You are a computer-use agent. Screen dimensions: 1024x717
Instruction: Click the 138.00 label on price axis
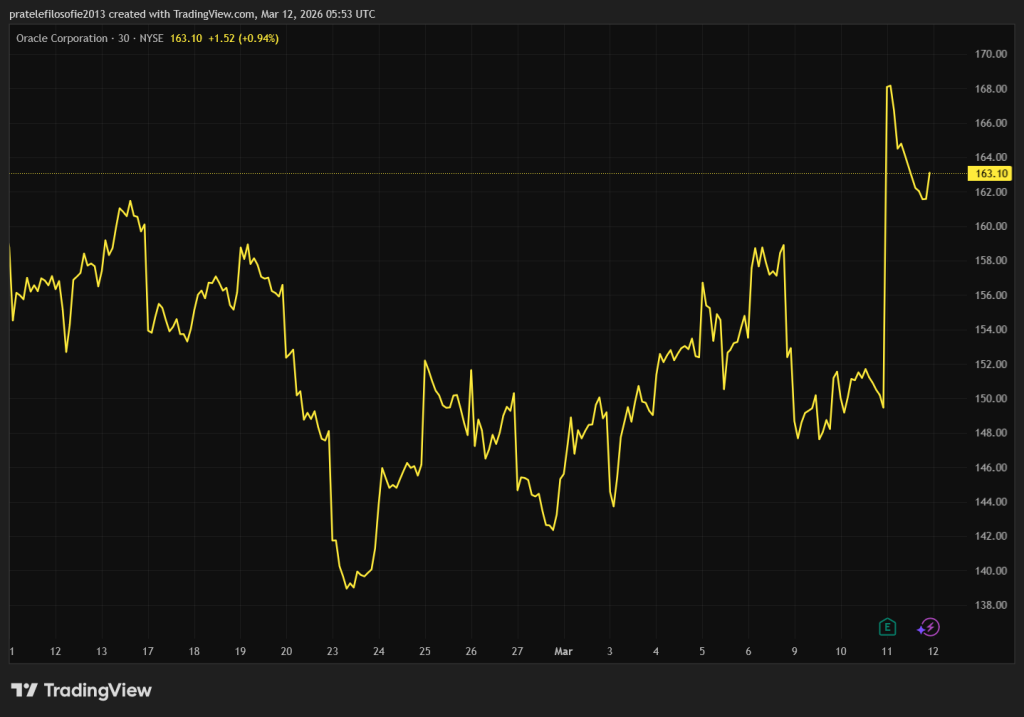point(990,605)
